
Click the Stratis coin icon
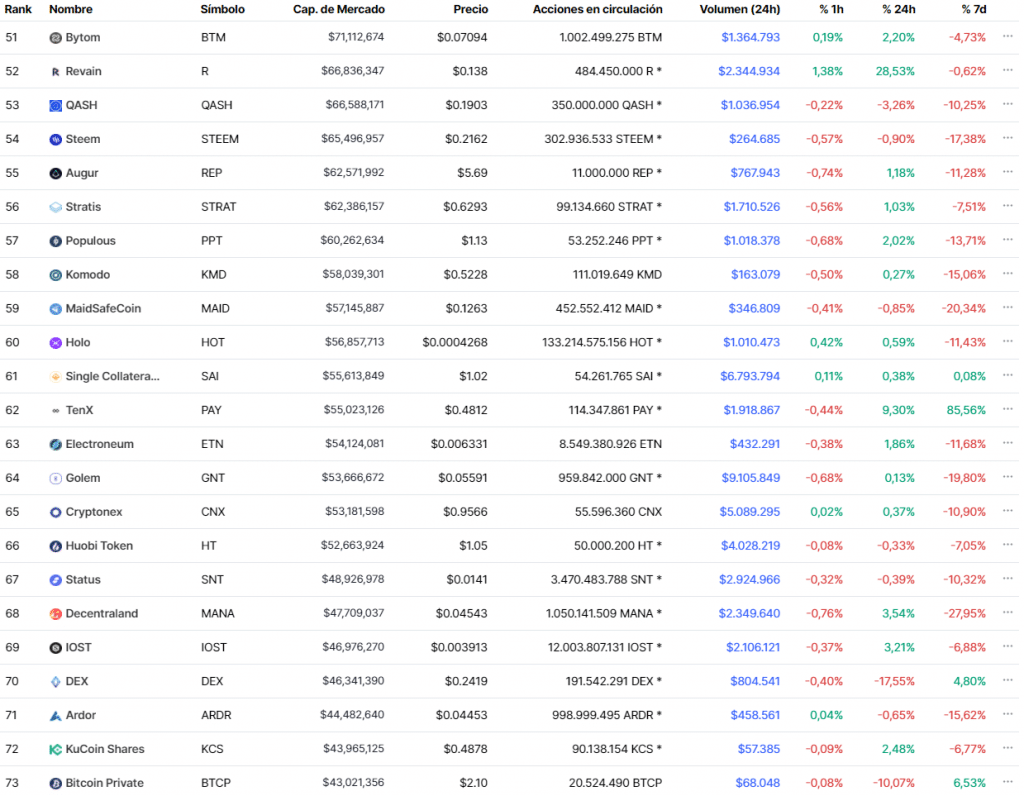click(x=56, y=208)
